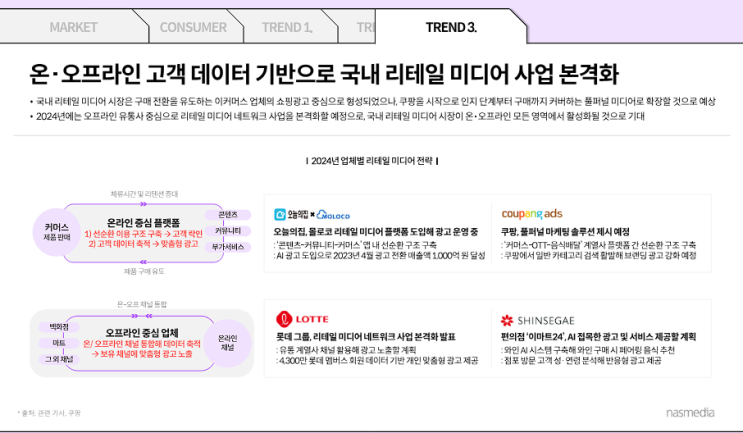Click the SHINSEGAE flower logo

(507, 321)
